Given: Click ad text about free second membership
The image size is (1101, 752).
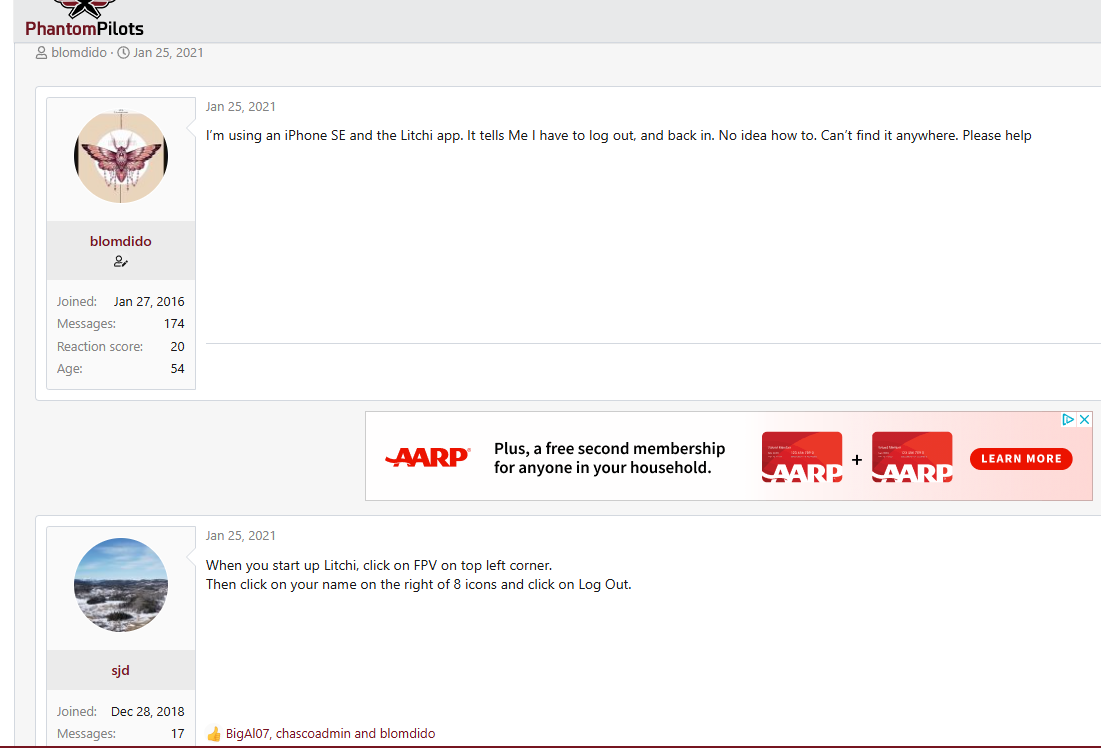Looking at the screenshot, I should (609, 458).
